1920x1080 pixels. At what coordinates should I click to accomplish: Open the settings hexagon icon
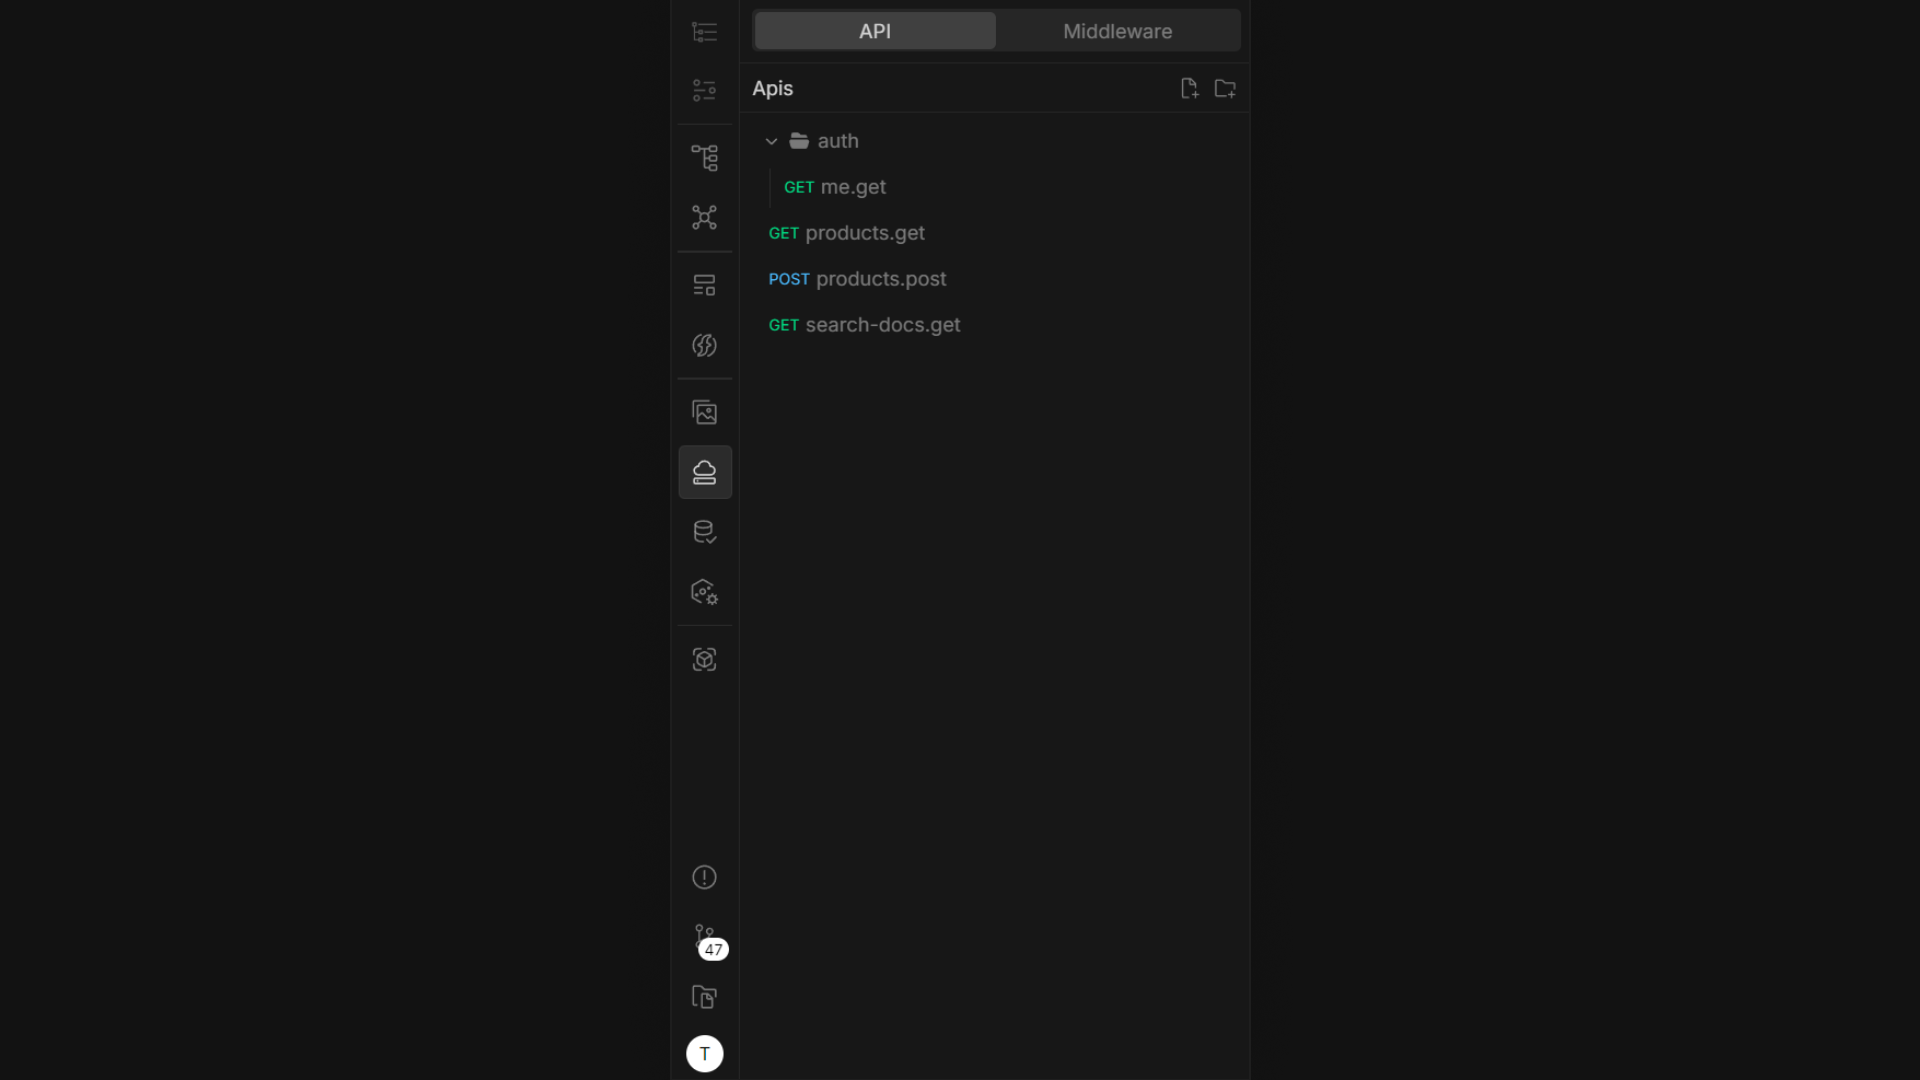(x=705, y=592)
